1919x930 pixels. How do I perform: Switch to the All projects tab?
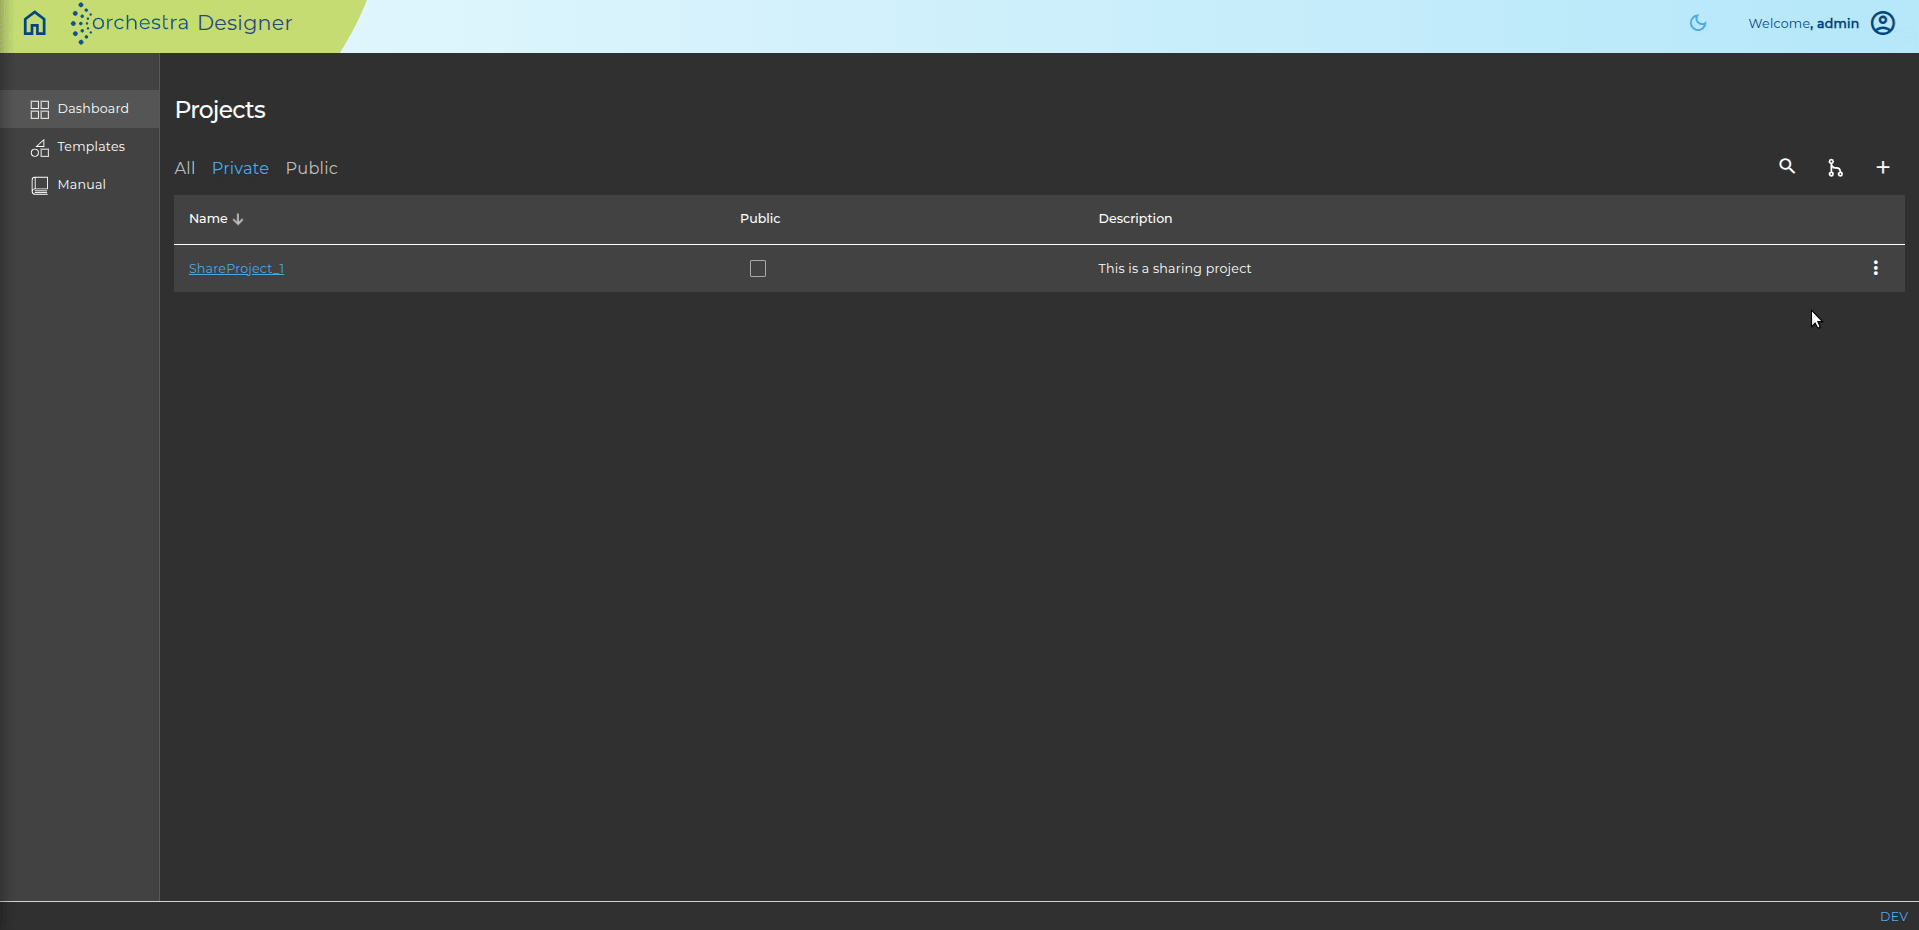click(185, 168)
